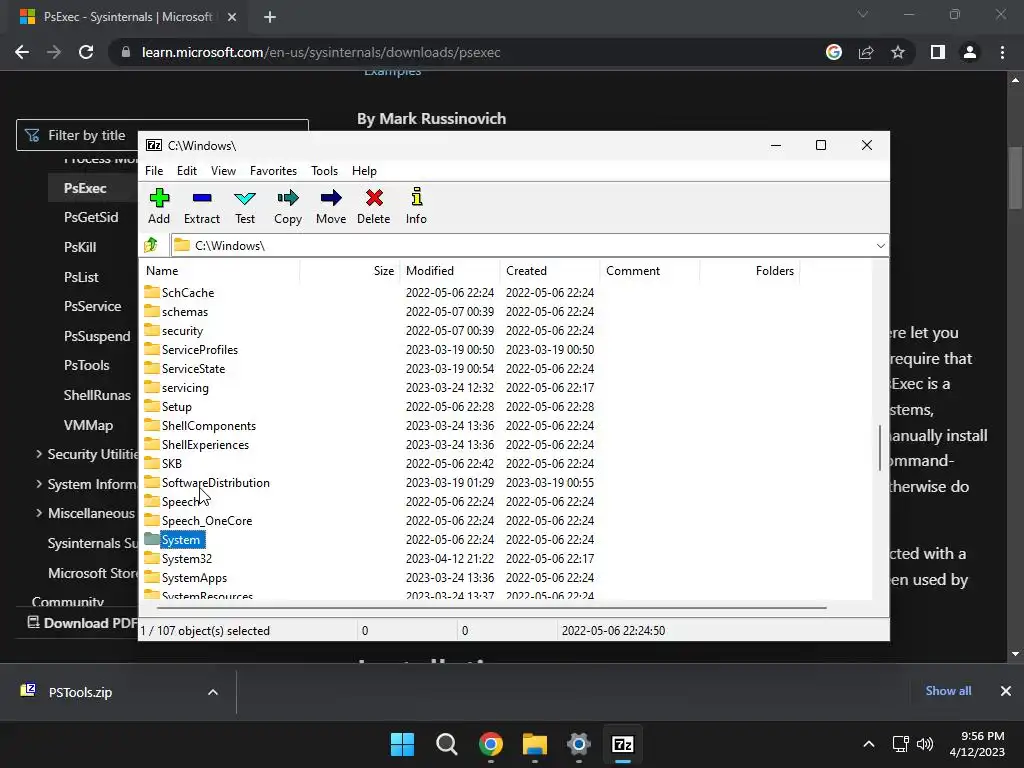Image resolution: width=1024 pixels, height=768 pixels.
Task: Expand the Security Utilities section
Action: pyautogui.click(x=39, y=454)
